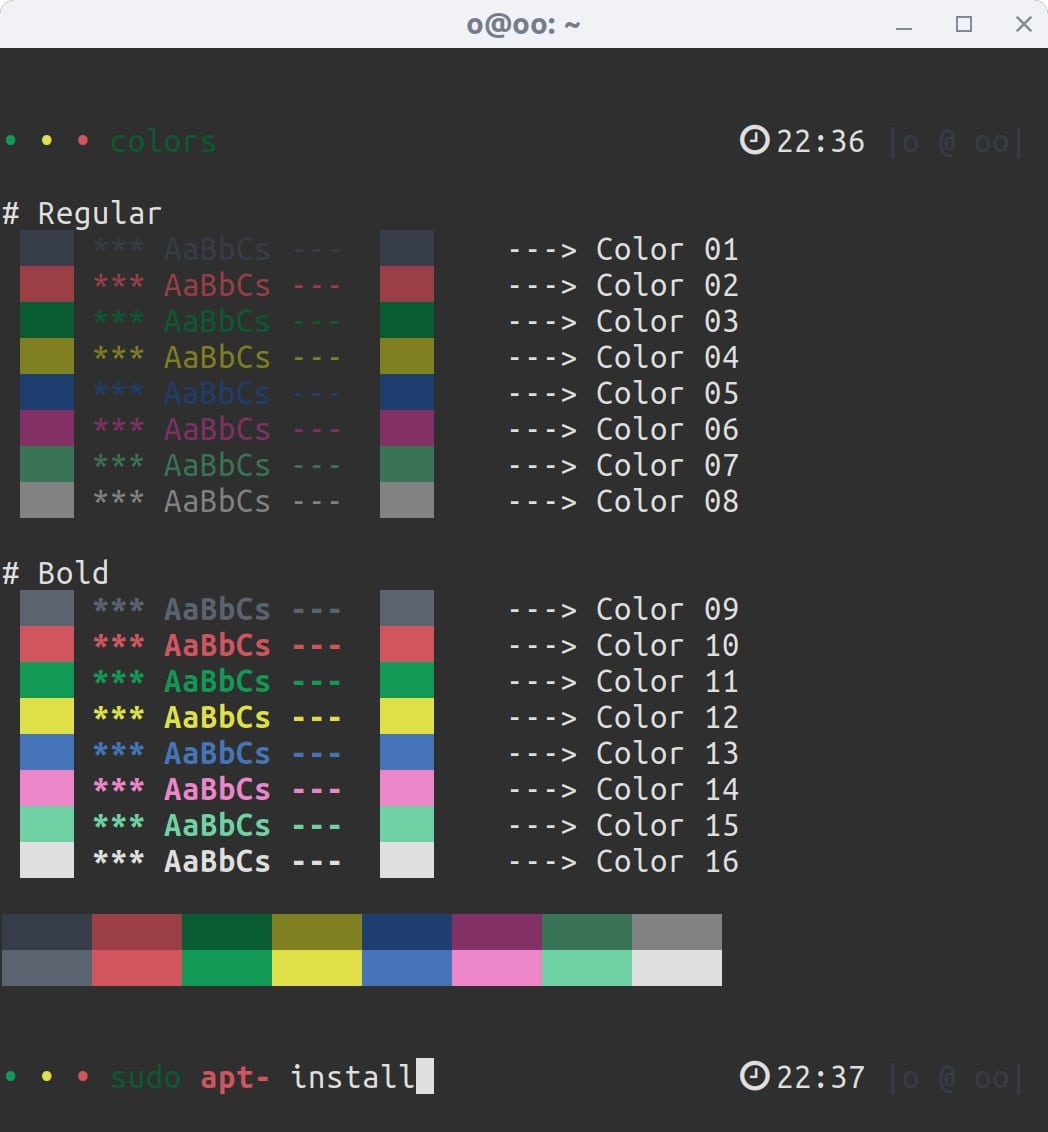This screenshot has height=1132, width=1048.
Task: Pick the pink swatch in bottom palette strip
Action: pyautogui.click(x=497, y=968)
